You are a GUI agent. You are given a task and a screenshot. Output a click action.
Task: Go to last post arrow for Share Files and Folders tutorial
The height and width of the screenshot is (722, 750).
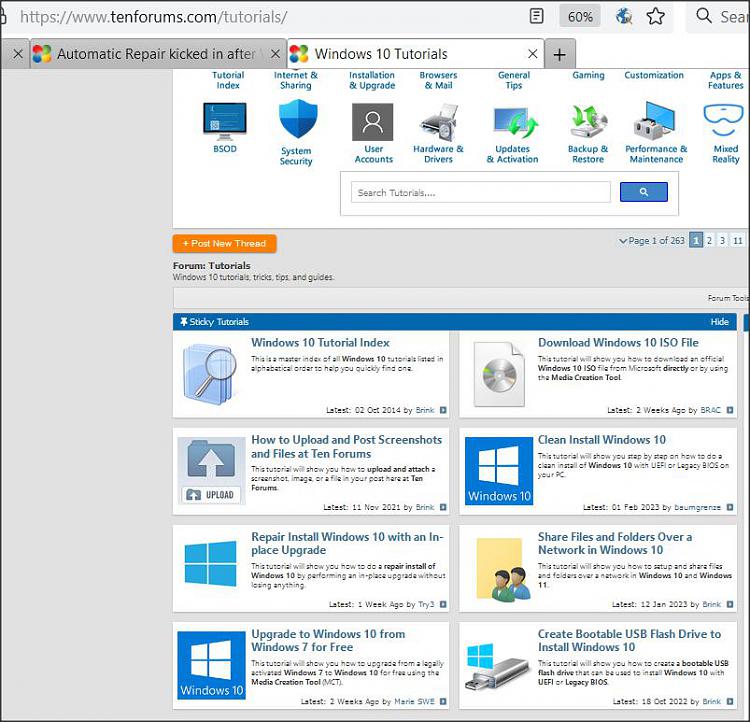coord(730,604)
